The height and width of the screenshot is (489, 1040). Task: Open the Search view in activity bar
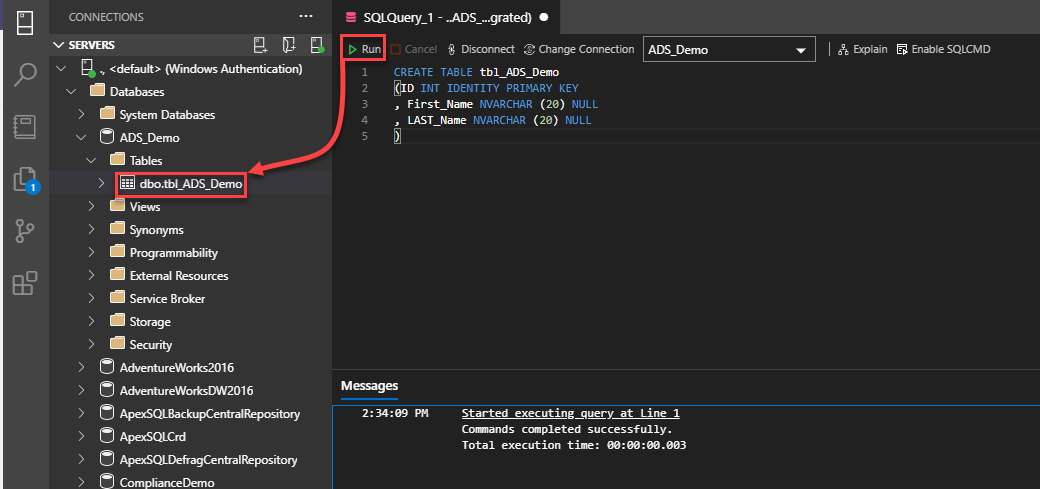tap(25, 73)
